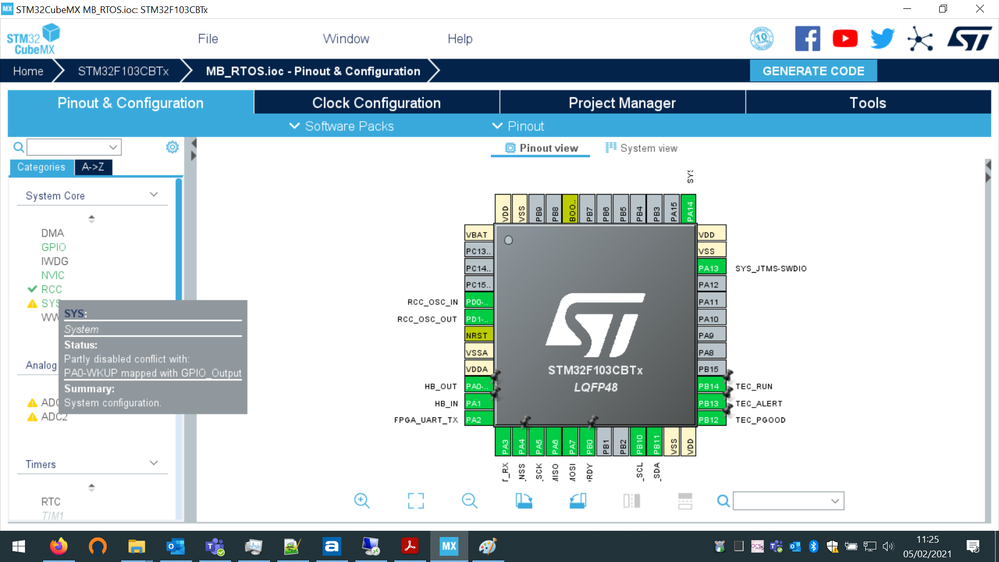Expand the Pinout dropdown menu
The height and width of the screenshot is (562, 999).
pos(518,126)
